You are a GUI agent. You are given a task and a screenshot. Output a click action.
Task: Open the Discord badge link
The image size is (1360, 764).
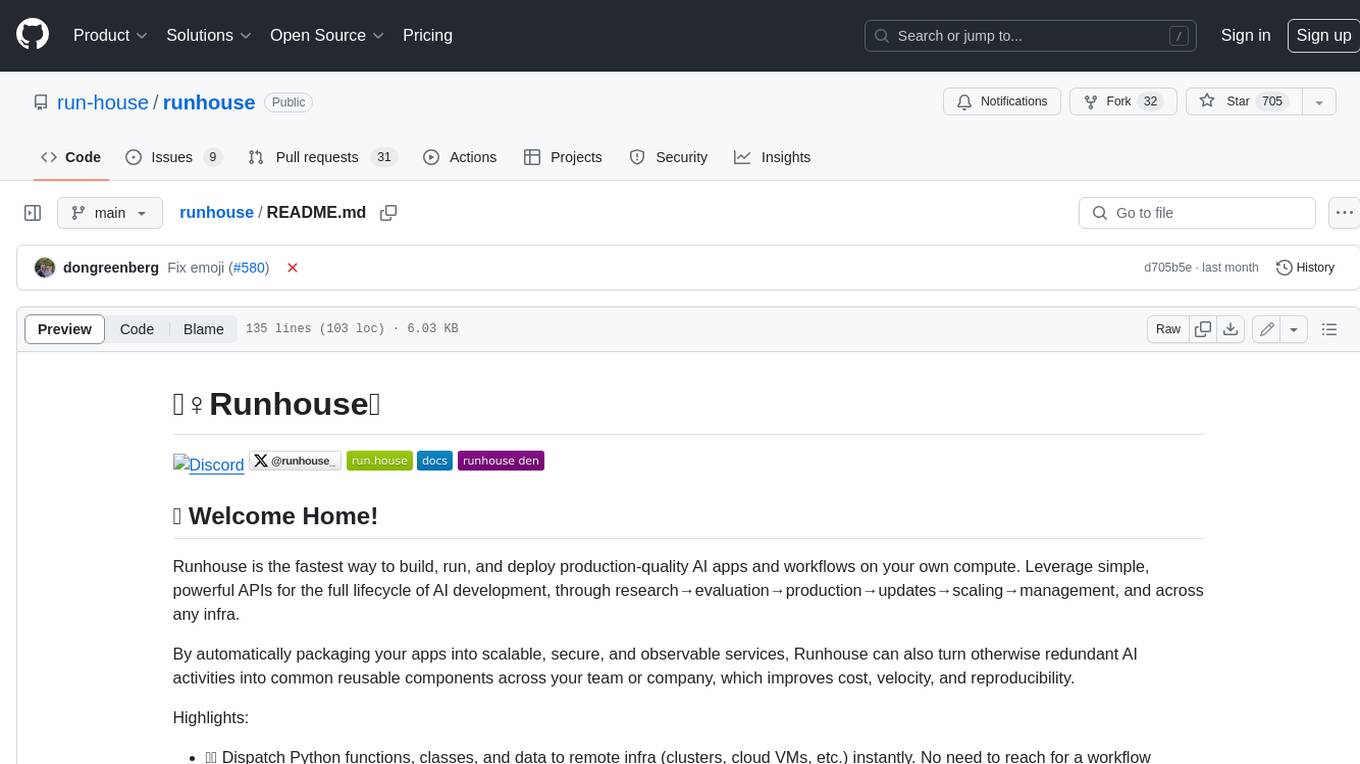[209, 464]
